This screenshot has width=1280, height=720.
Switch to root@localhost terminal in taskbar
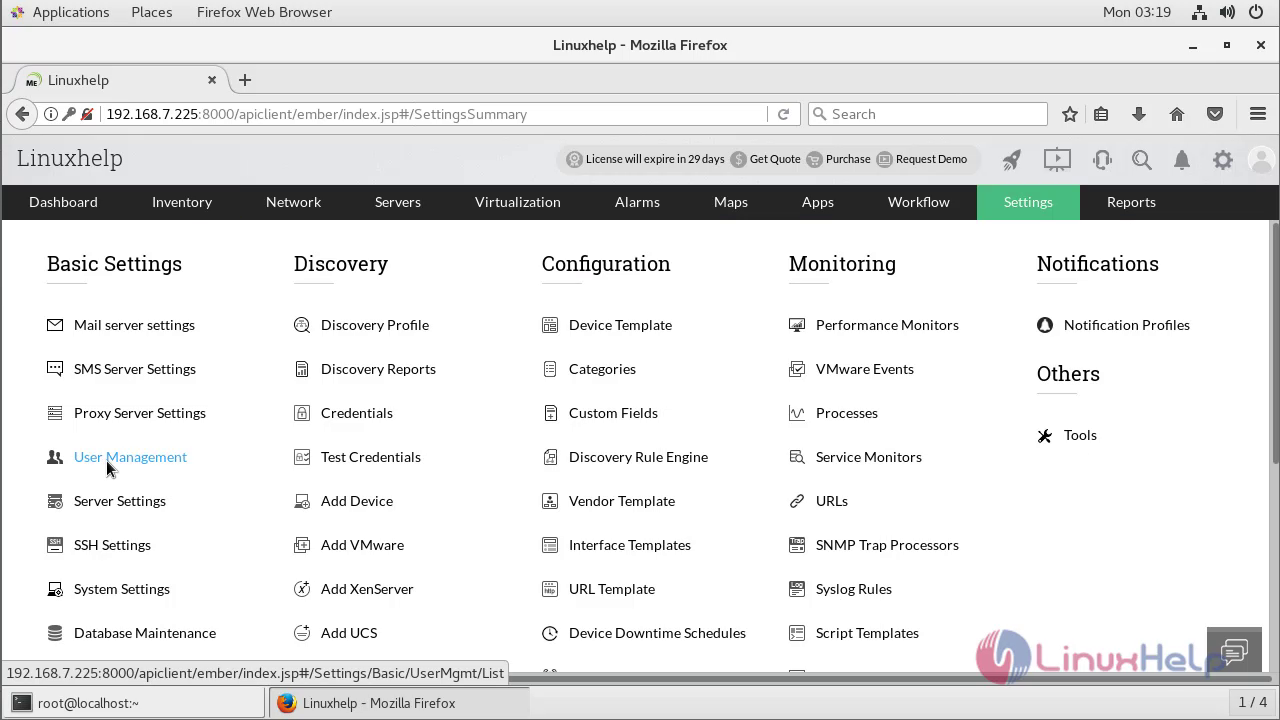tap(137, 703)
